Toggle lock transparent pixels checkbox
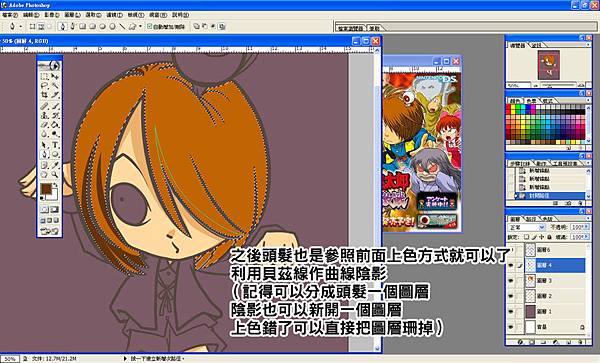The image size is (600, 363). pos(527,237)
